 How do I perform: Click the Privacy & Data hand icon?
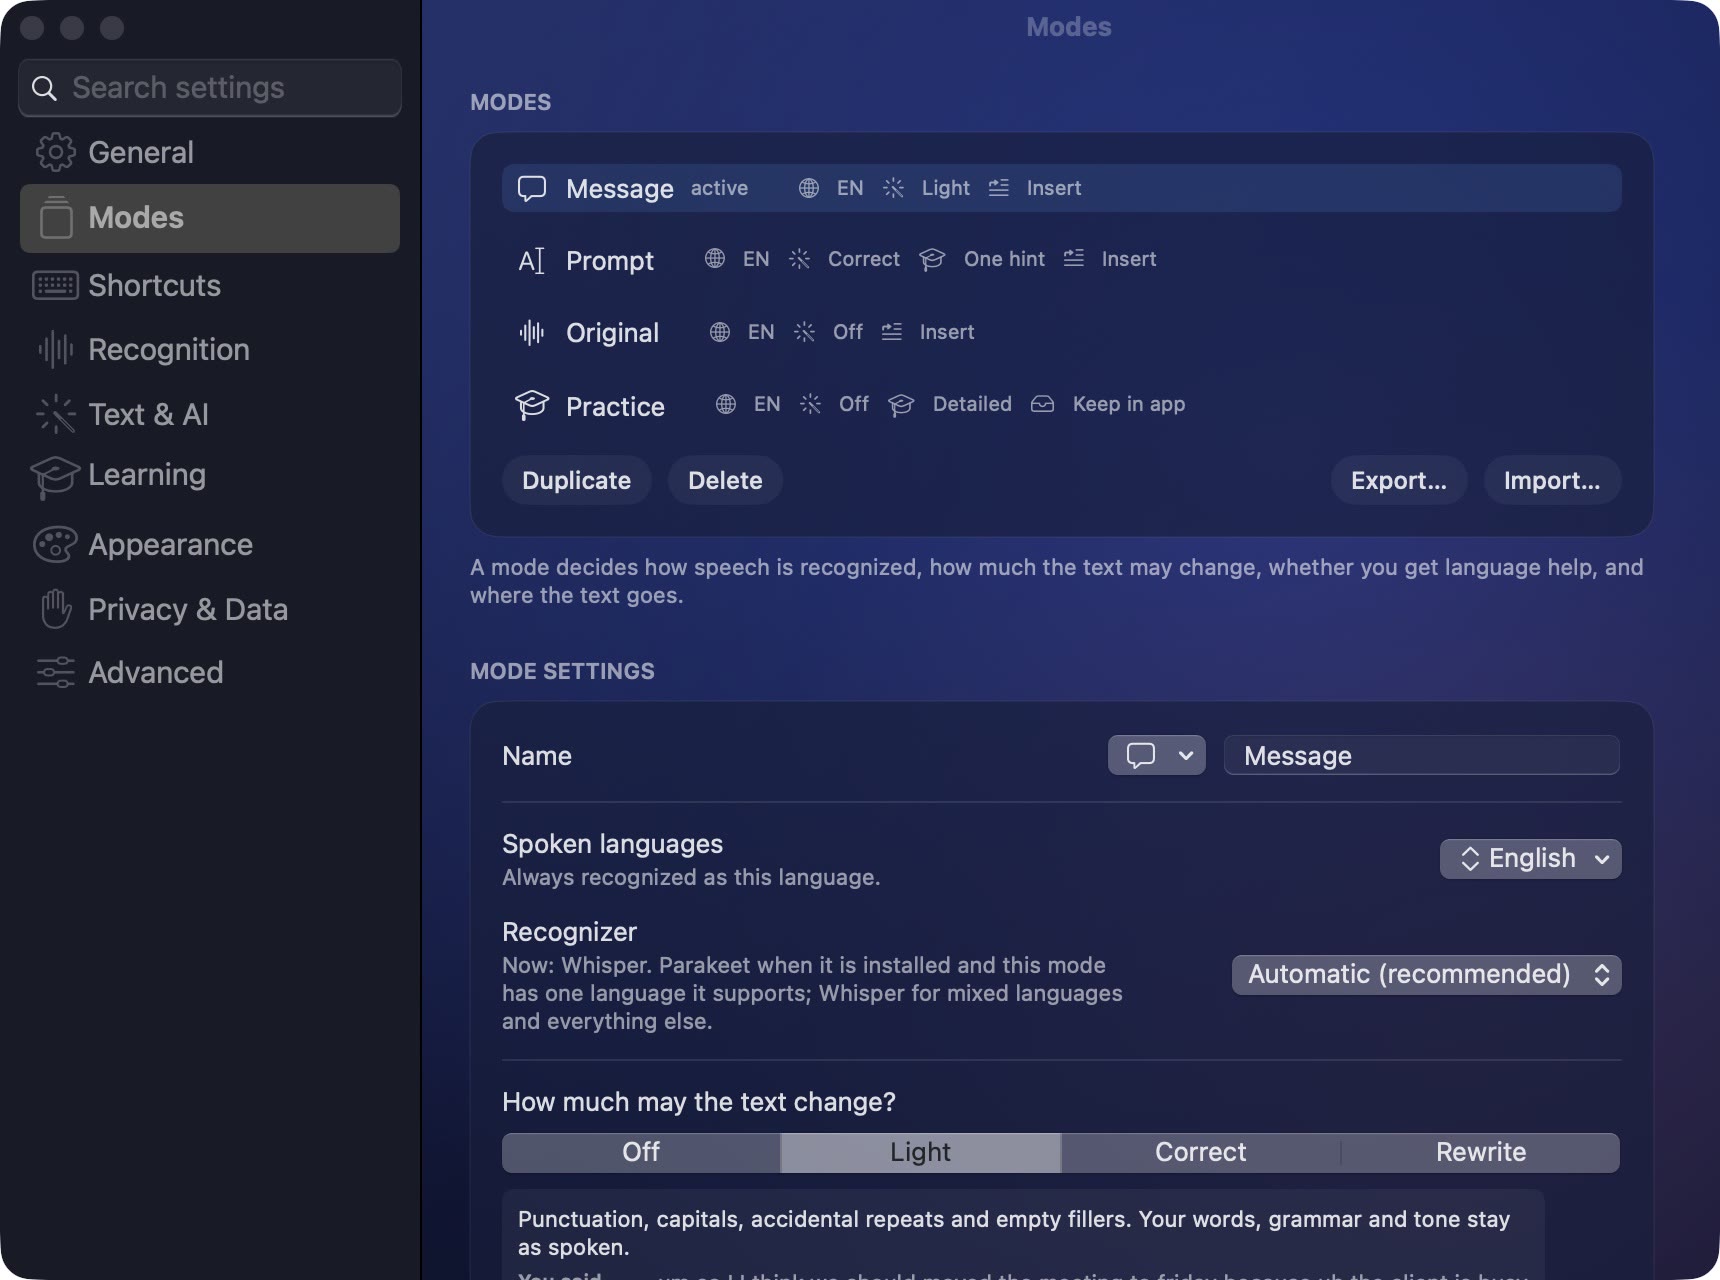[x=55, y=609]
